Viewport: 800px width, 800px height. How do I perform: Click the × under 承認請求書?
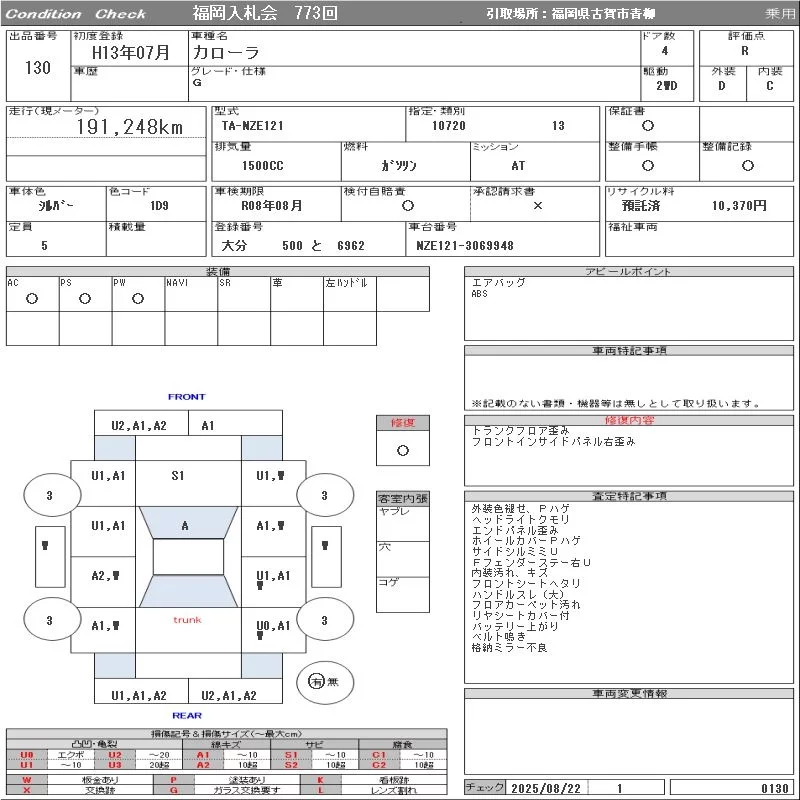click(537, 205)
